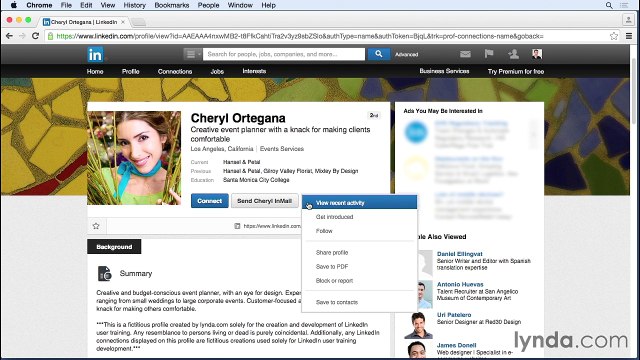The width and height of the screenshot is (640, 360).
Task: Open the account profile photo menu
Action: point(537,53)
